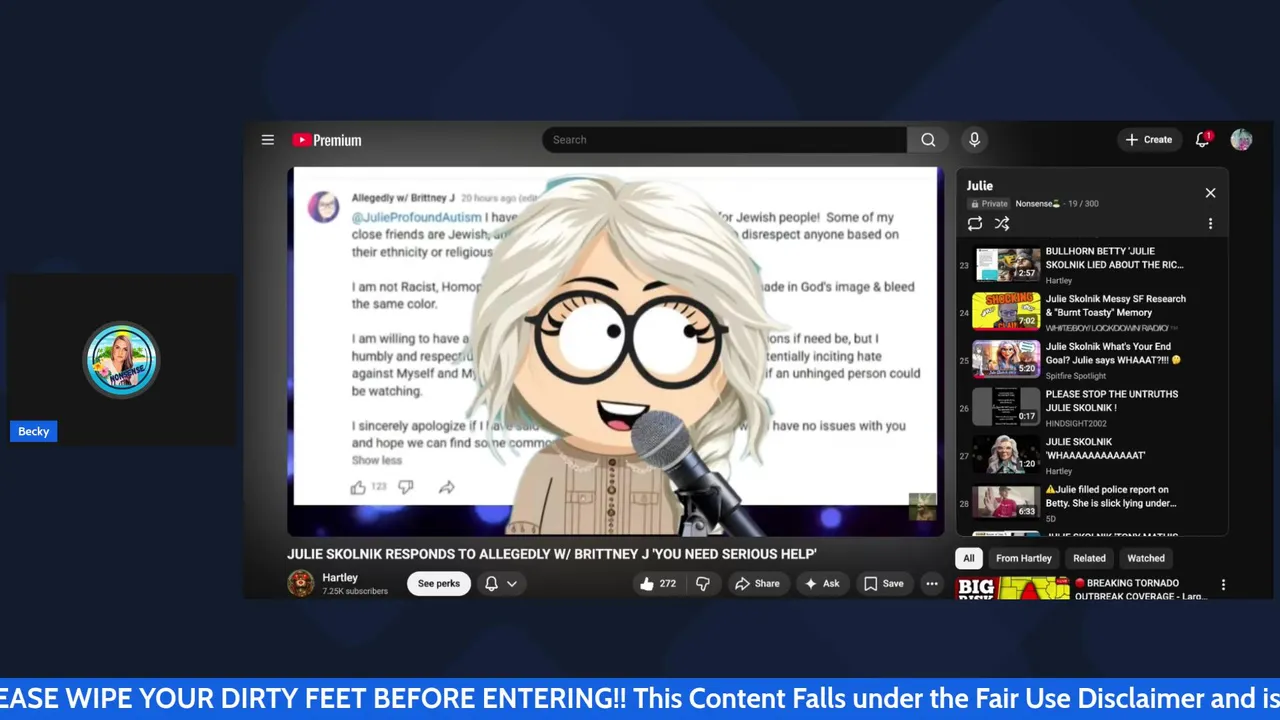The height and width of the screenshot is (720, 1280).
Task: Open the Create button
Action: (1148, 140)
